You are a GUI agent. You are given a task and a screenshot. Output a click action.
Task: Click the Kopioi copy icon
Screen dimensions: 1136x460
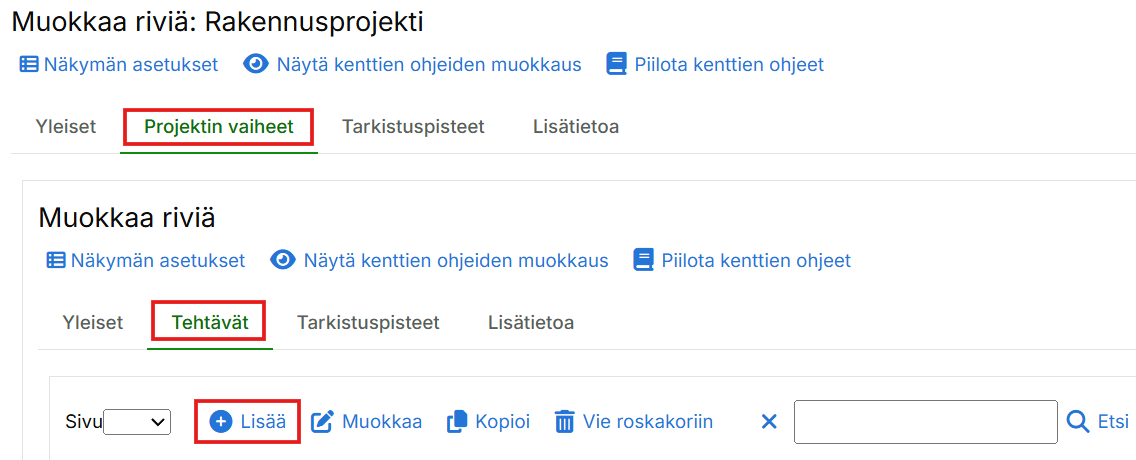pos(457,422)
